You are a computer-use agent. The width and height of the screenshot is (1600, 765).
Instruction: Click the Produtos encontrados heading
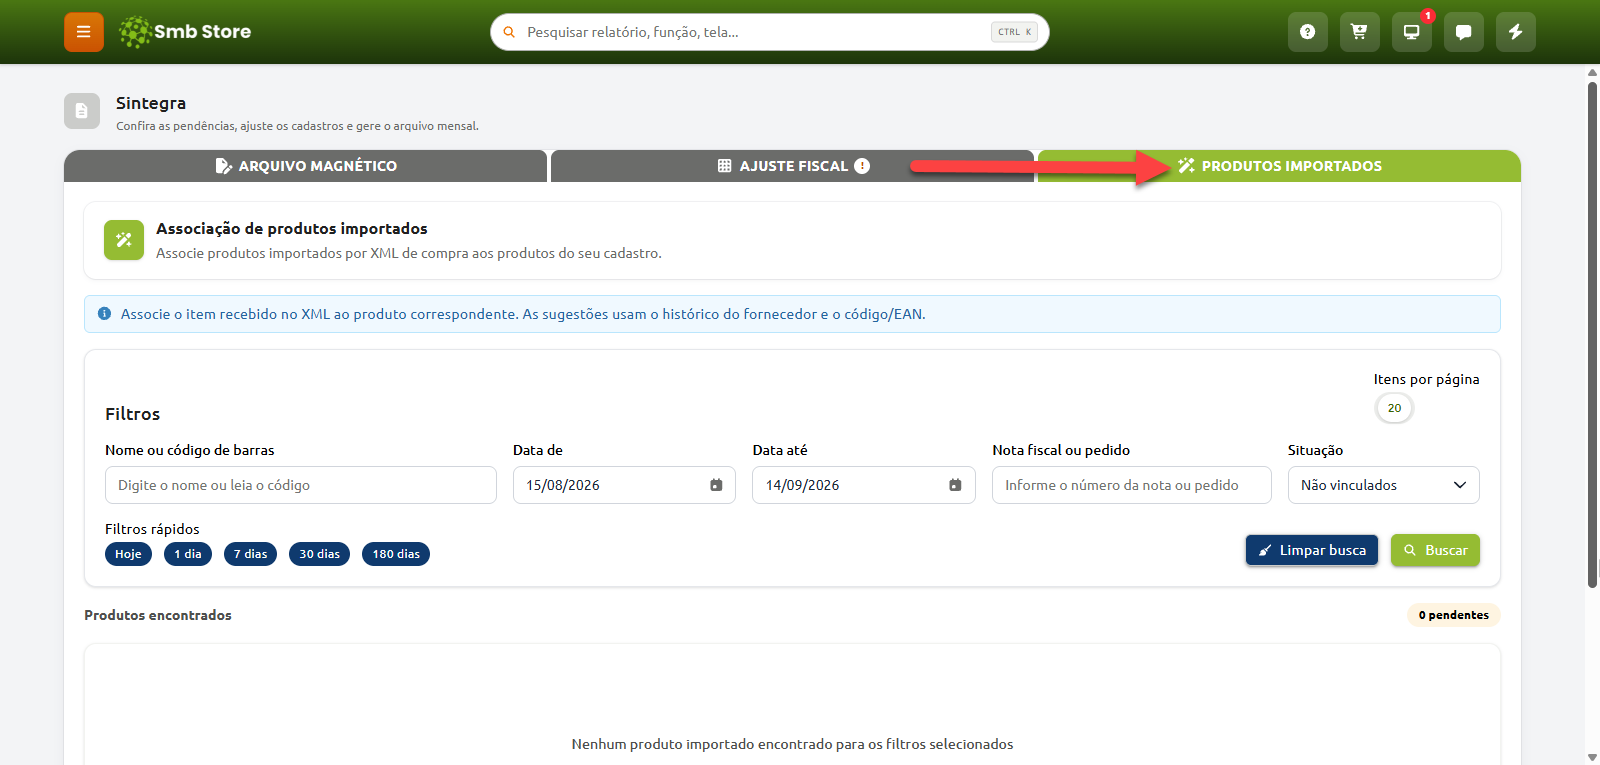[x=158, y=615]
